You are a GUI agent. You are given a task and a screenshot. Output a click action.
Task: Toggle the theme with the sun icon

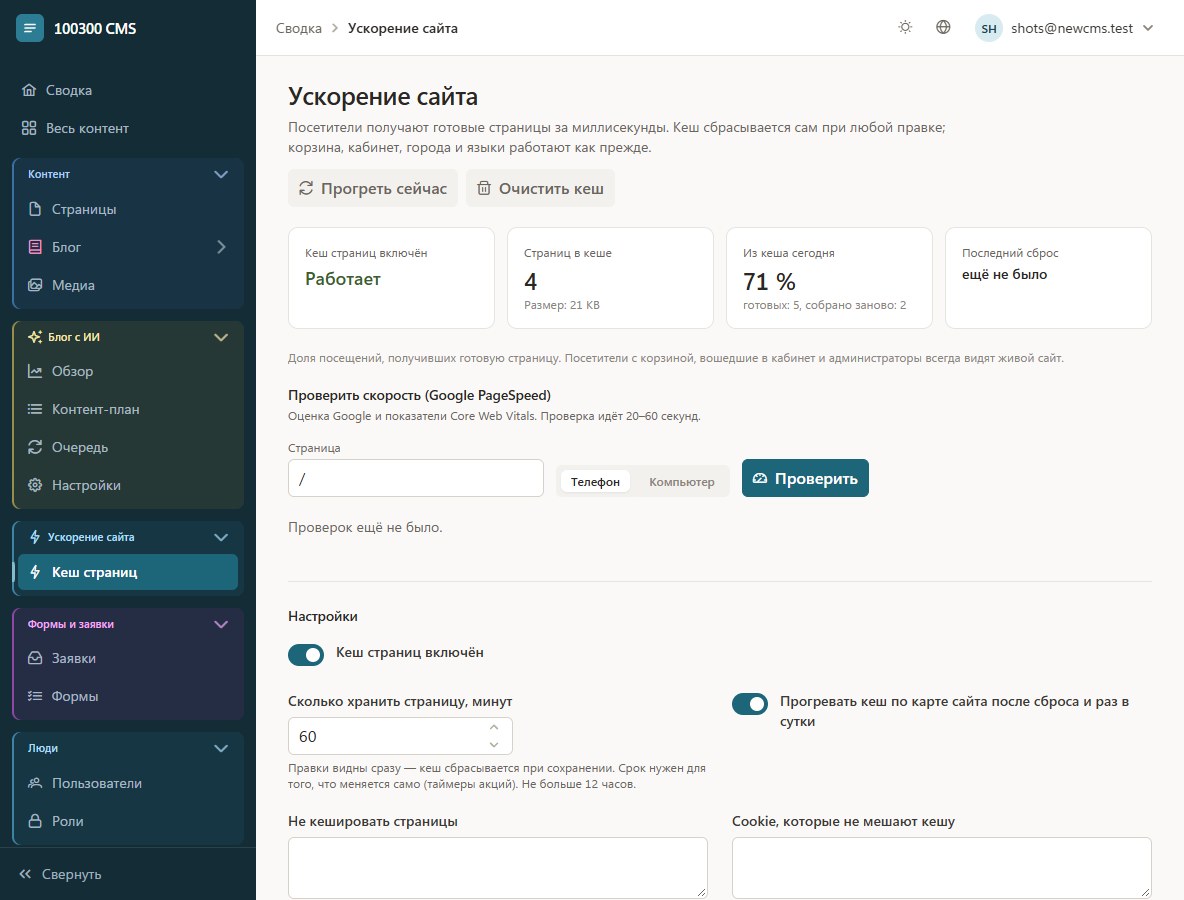tap(905, 27)
